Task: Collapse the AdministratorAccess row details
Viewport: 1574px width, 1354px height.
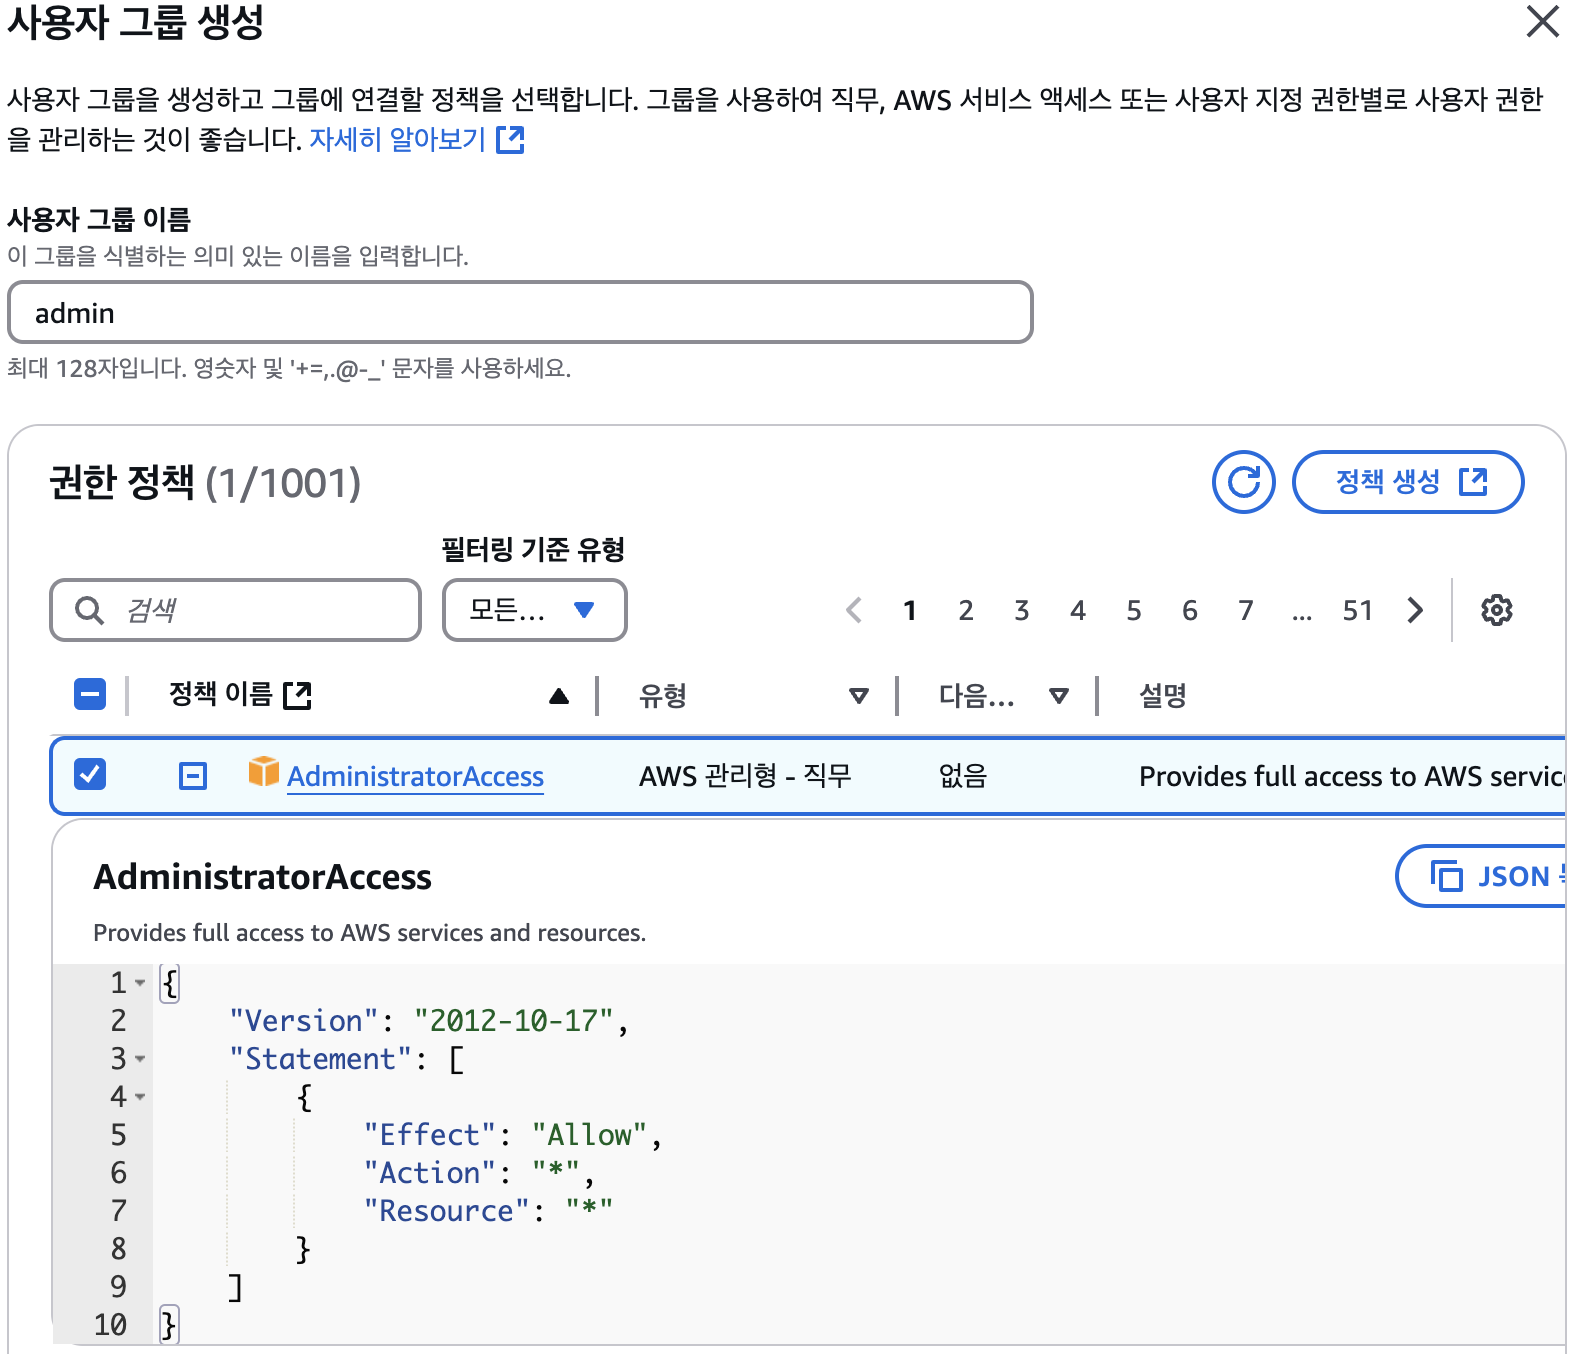Action: tap(193, 776)
